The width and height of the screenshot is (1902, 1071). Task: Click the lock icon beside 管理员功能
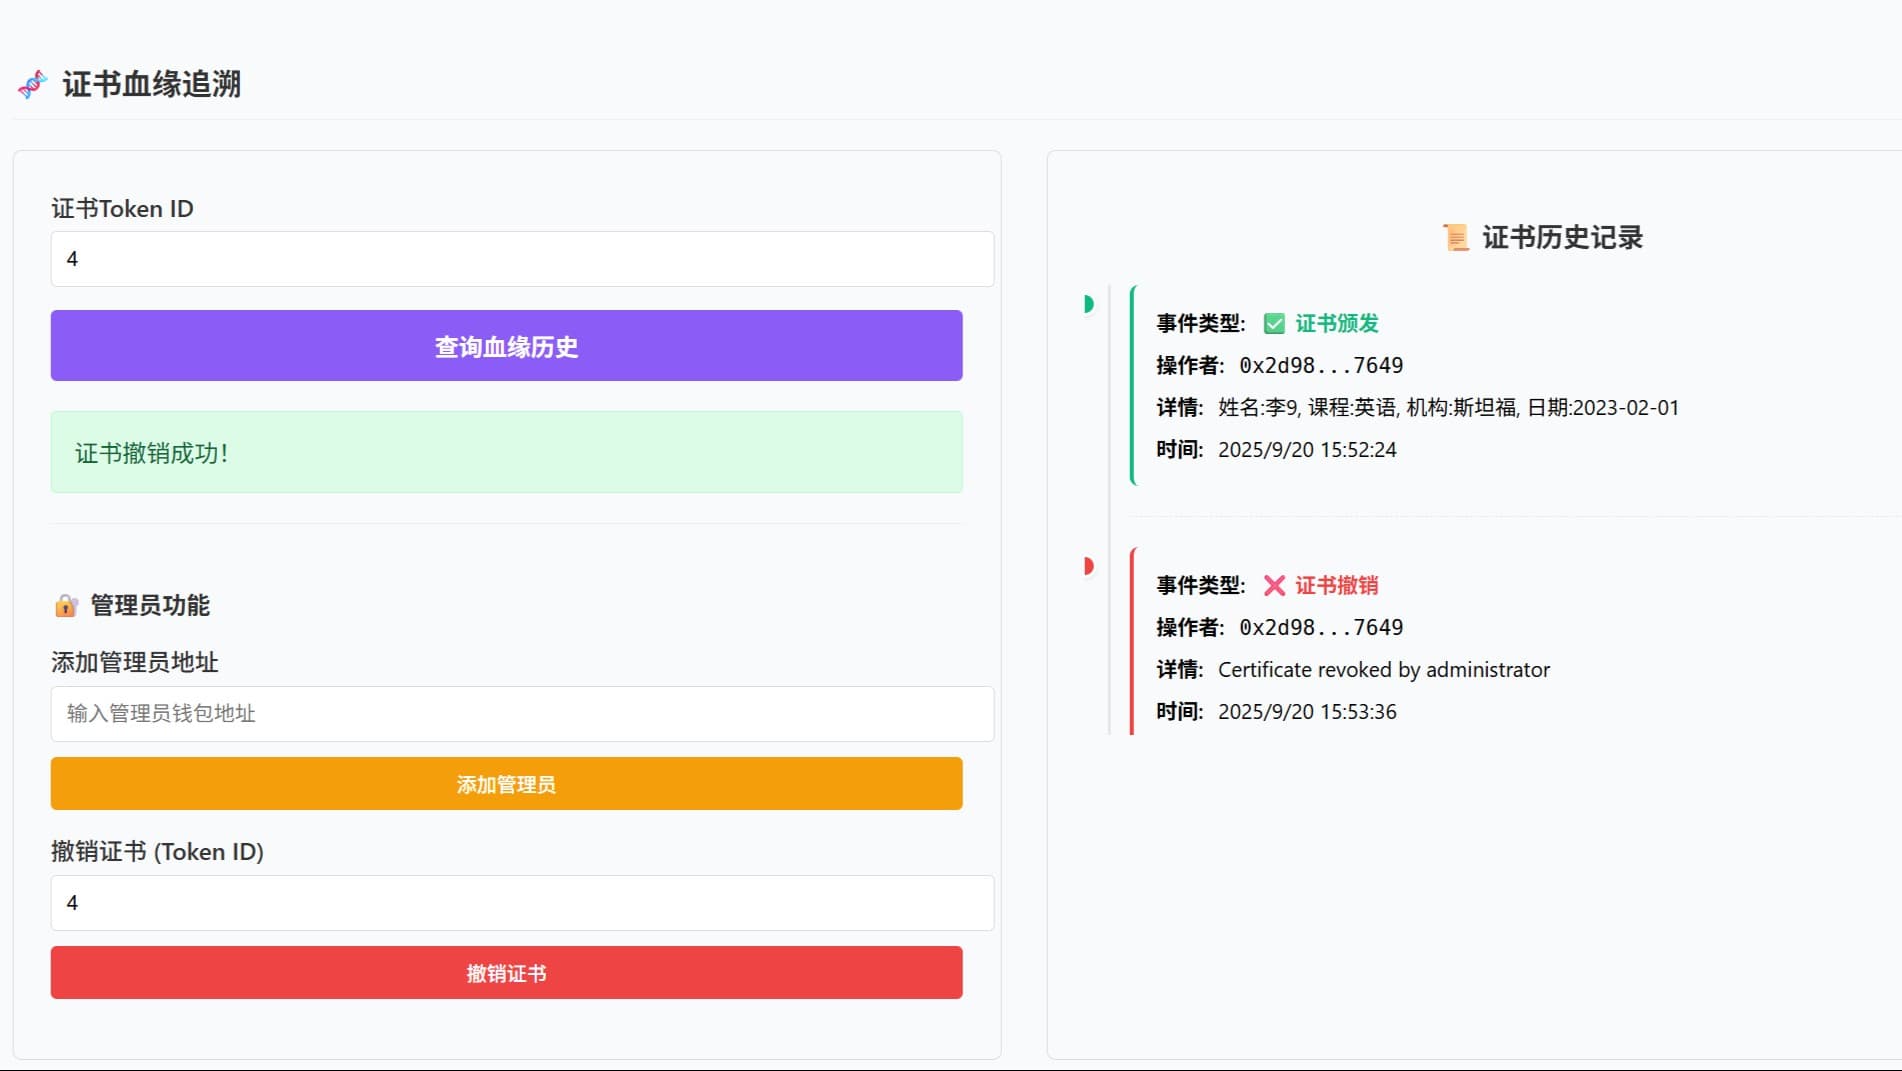pyautogui.click(x=64, y=605)
